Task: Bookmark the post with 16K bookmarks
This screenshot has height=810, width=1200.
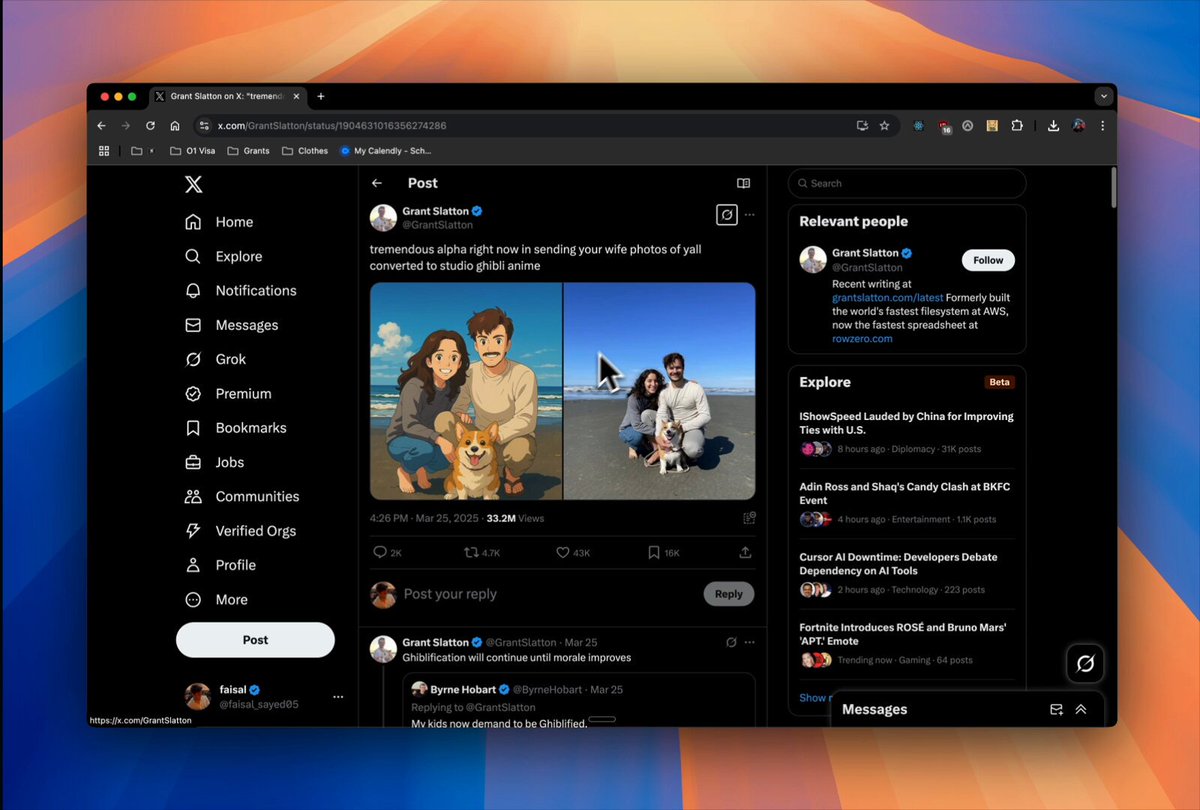Action: [663, 552]
